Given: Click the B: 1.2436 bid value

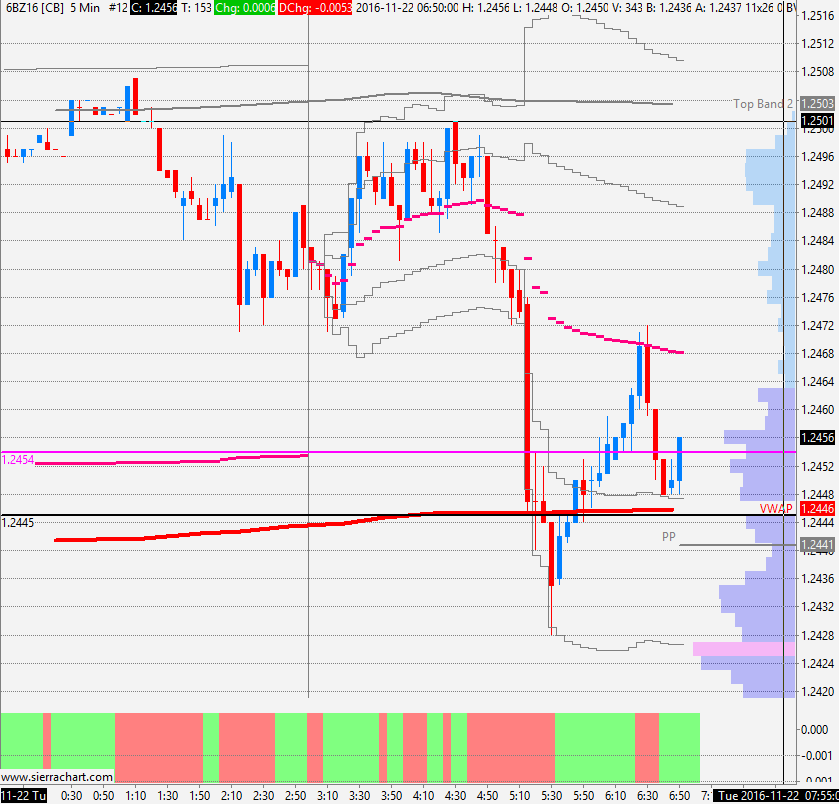Looking at the screenshot, I should tap(671, 7).
